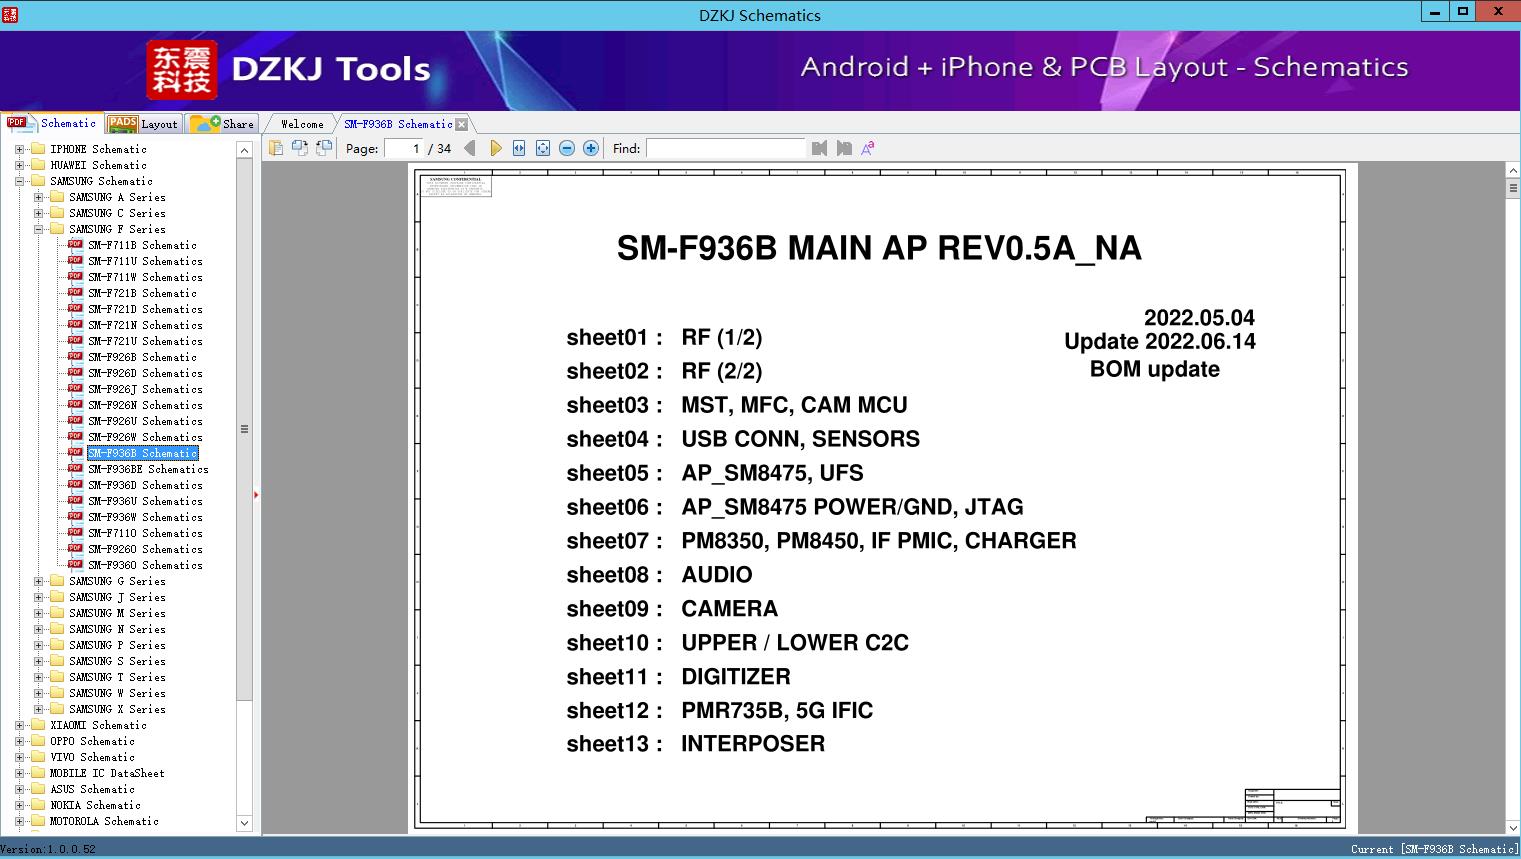Open SM-F936W Schematics file
Viewport: 1521px width, 859px height.
(x=145, y=517)
